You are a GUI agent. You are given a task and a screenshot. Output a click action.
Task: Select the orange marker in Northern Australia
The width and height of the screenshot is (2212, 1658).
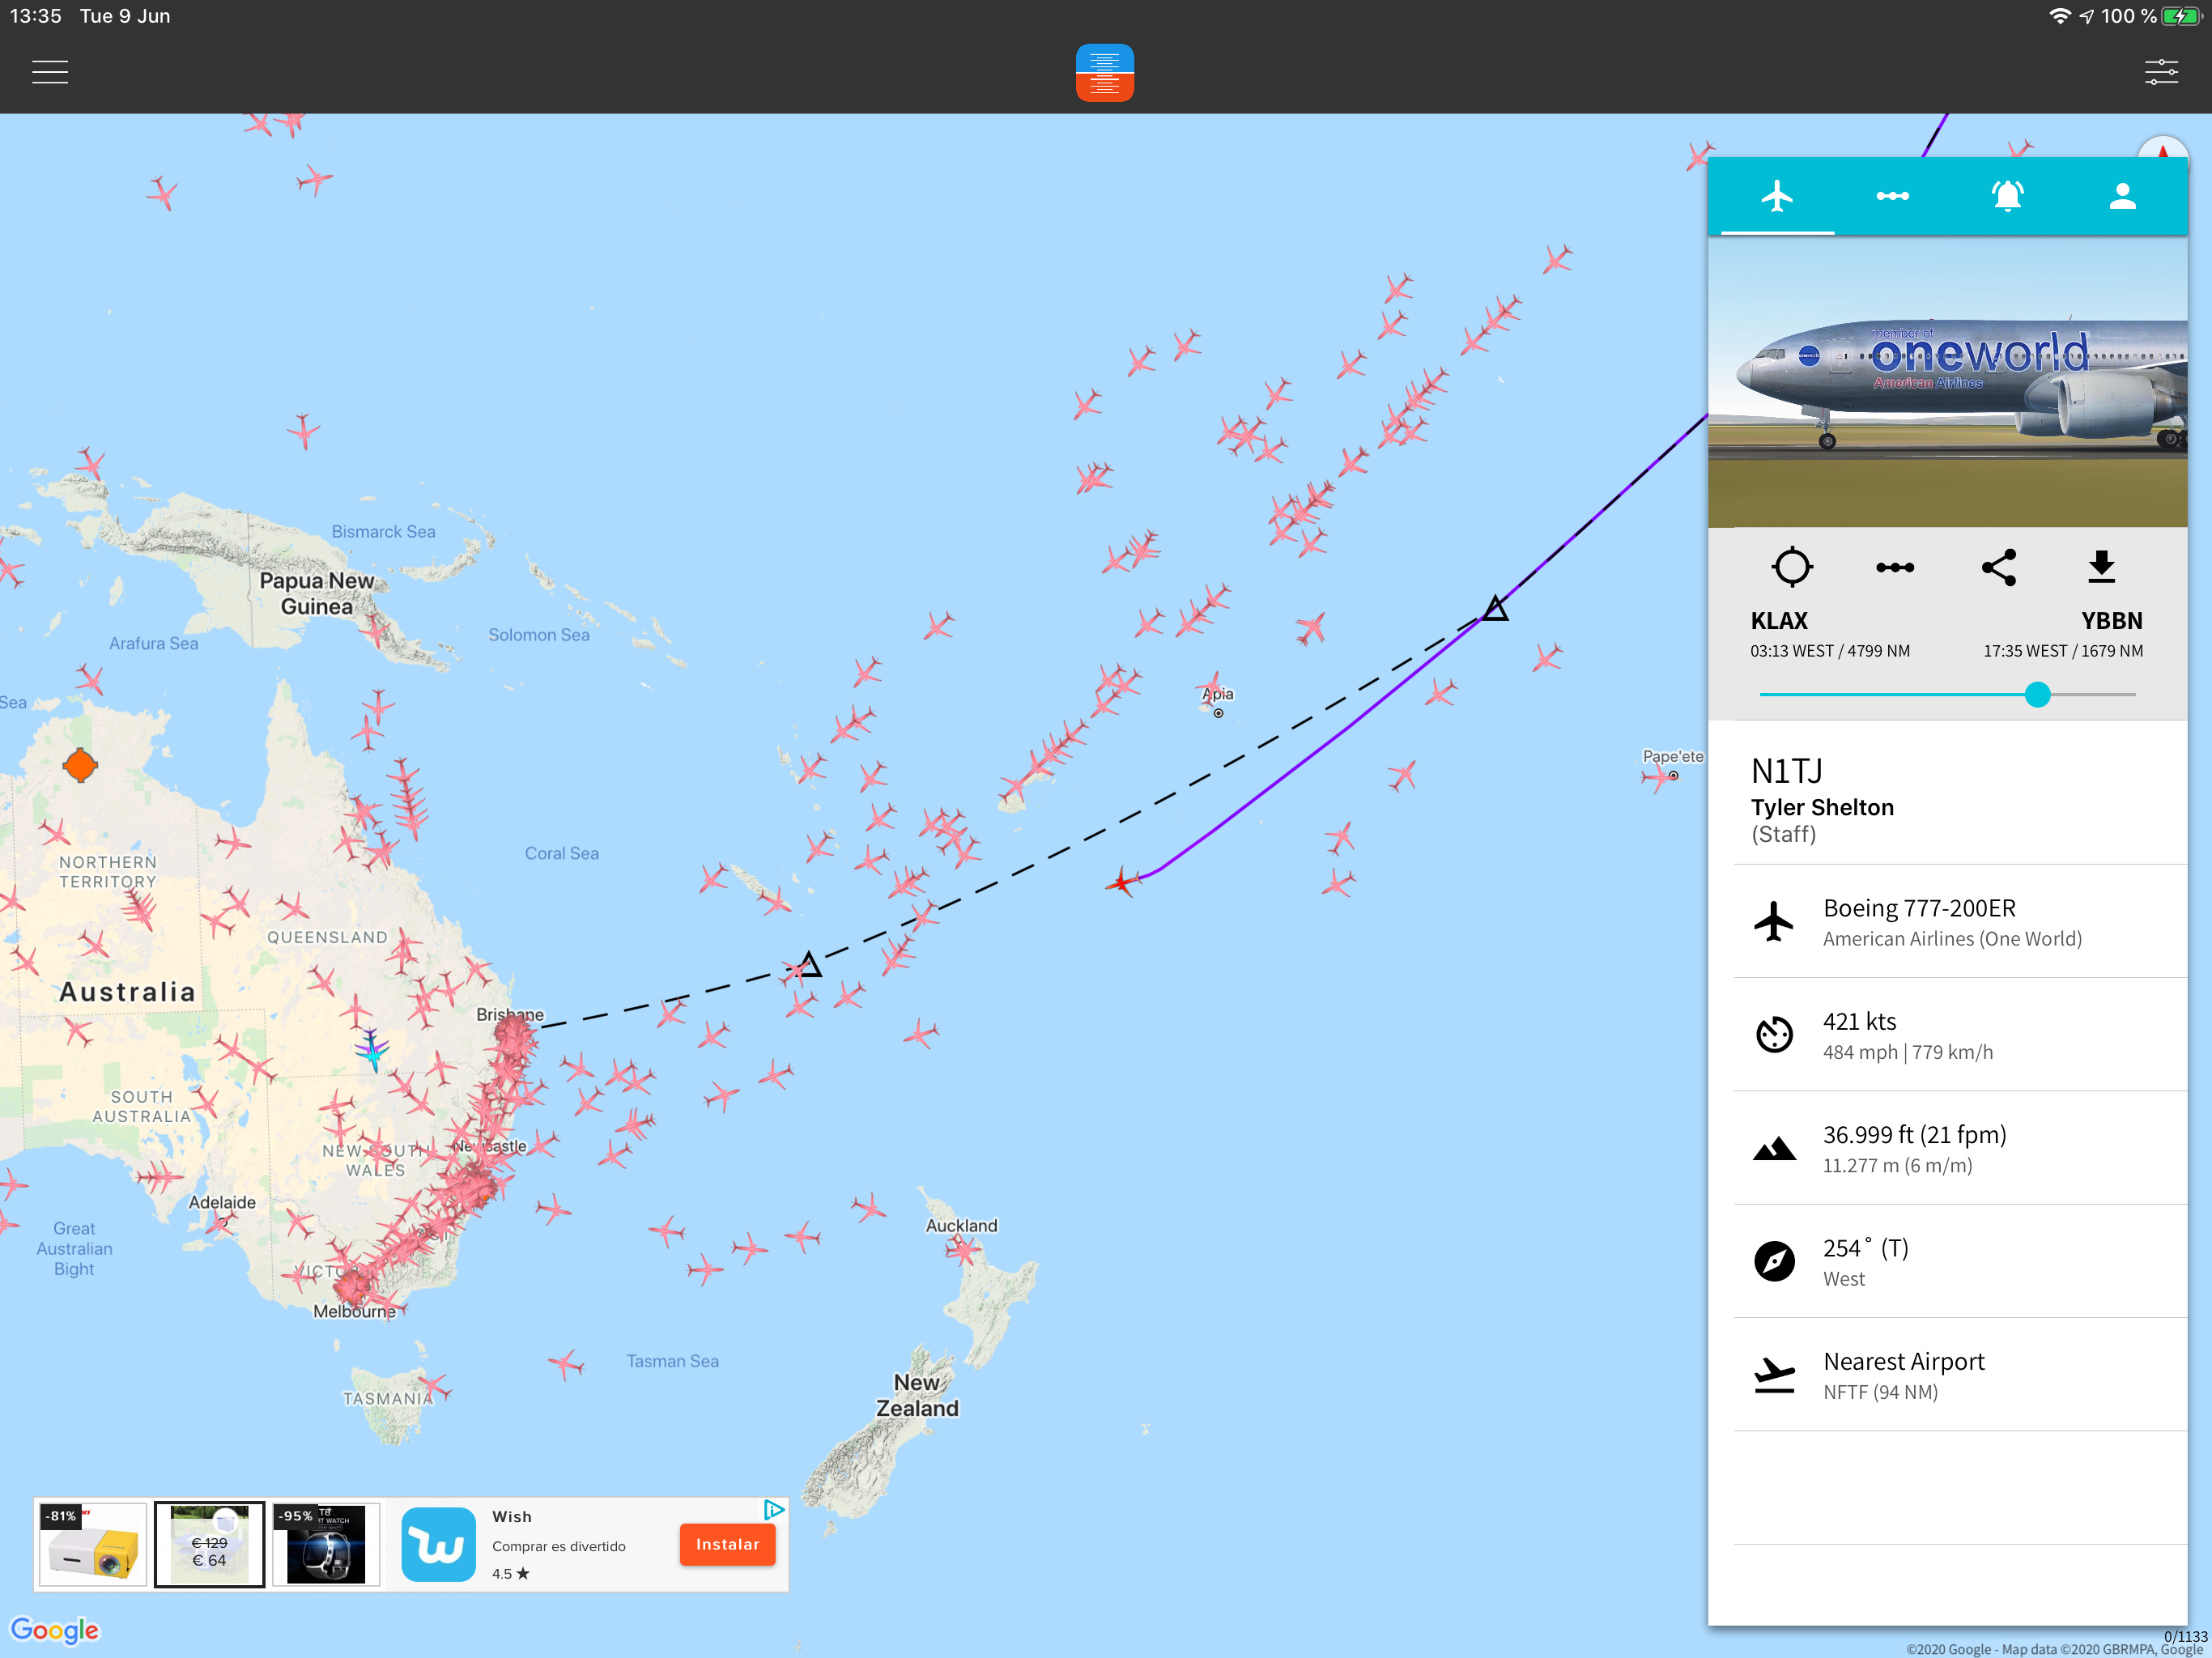(80, 766)
